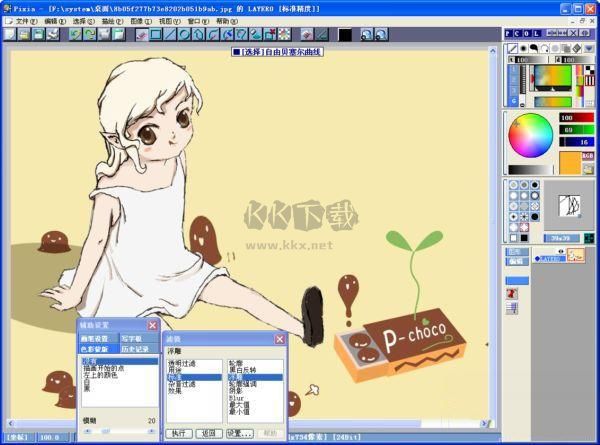Open the 图像 (Image) menu
Image resolution: width=600 pixels, height=445 pixels.
point(136,20)
